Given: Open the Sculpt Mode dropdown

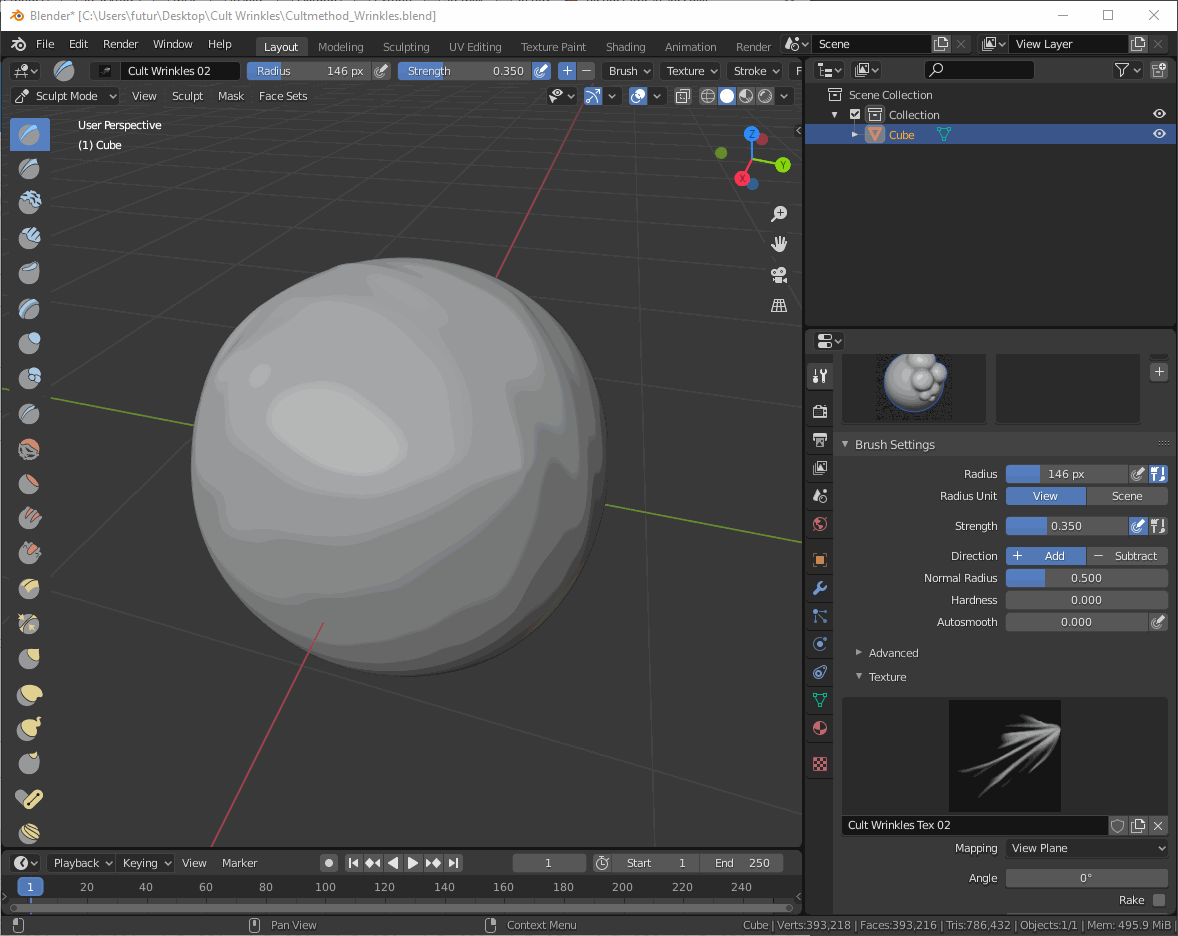Looking at the screenshot, I should point(64,95).
